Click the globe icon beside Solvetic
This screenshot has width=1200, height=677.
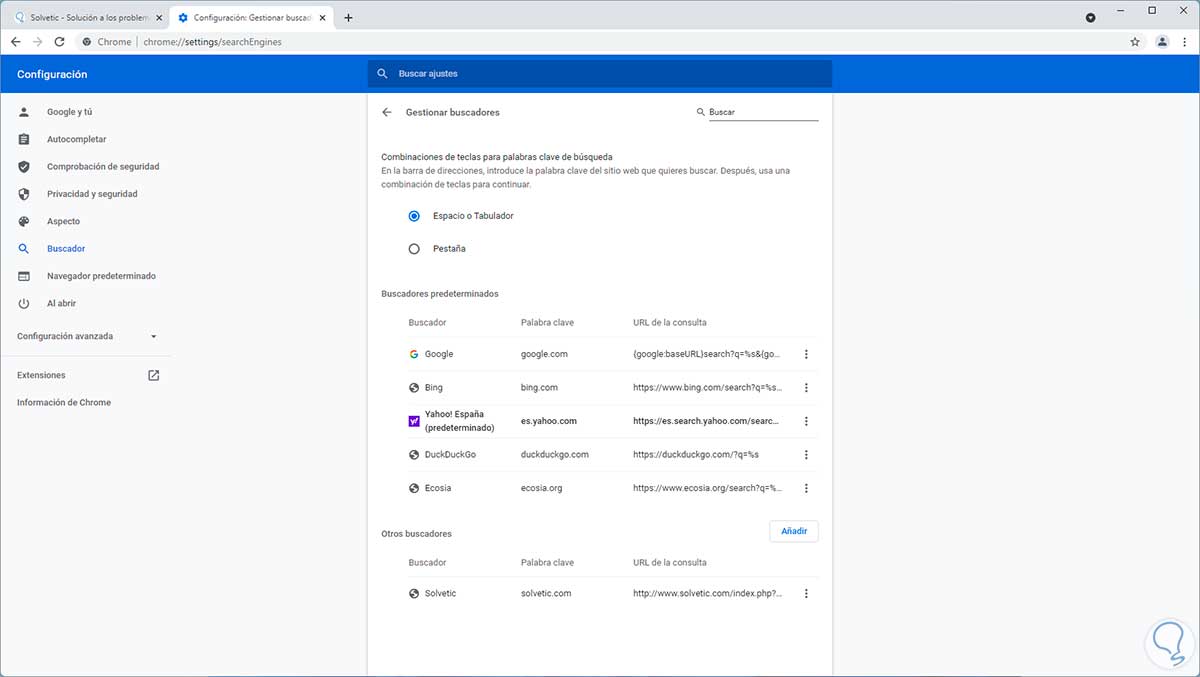coord(414,593)
